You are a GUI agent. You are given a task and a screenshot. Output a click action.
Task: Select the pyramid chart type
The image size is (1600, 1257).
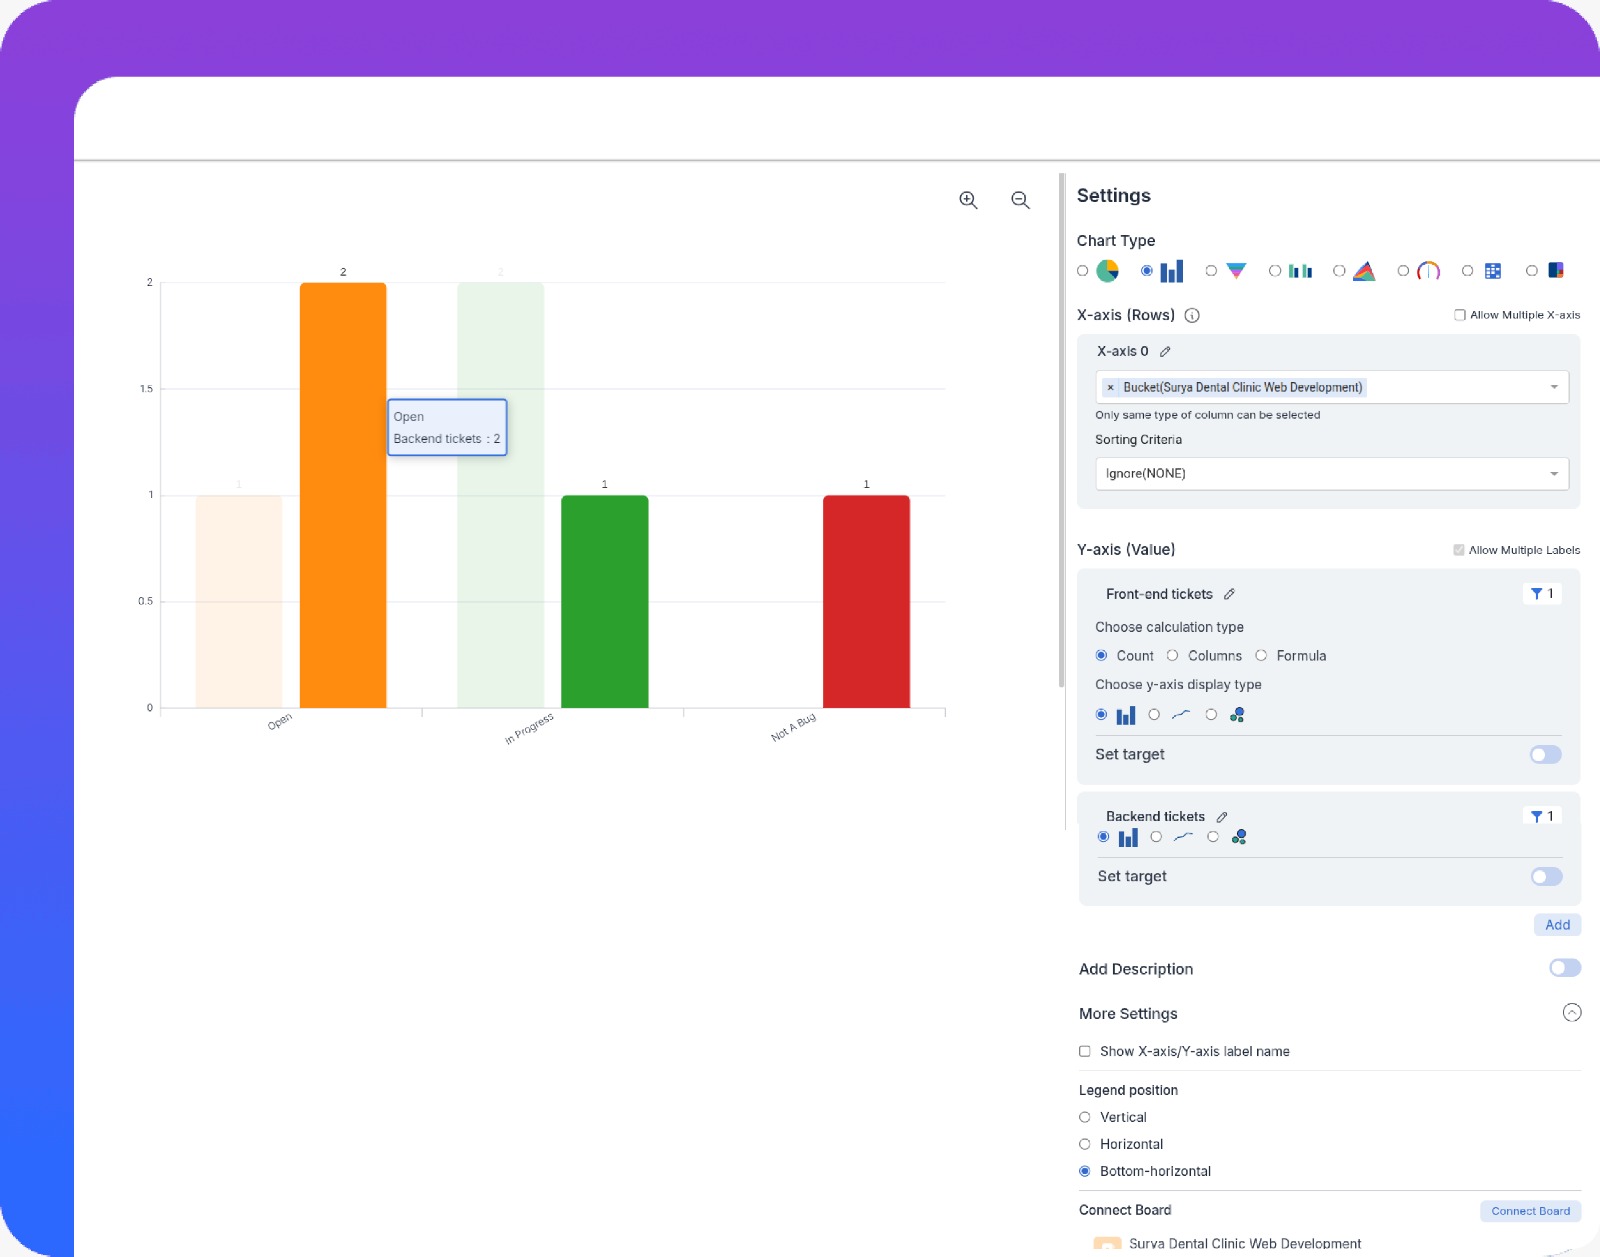click(x=1339, y=270)
